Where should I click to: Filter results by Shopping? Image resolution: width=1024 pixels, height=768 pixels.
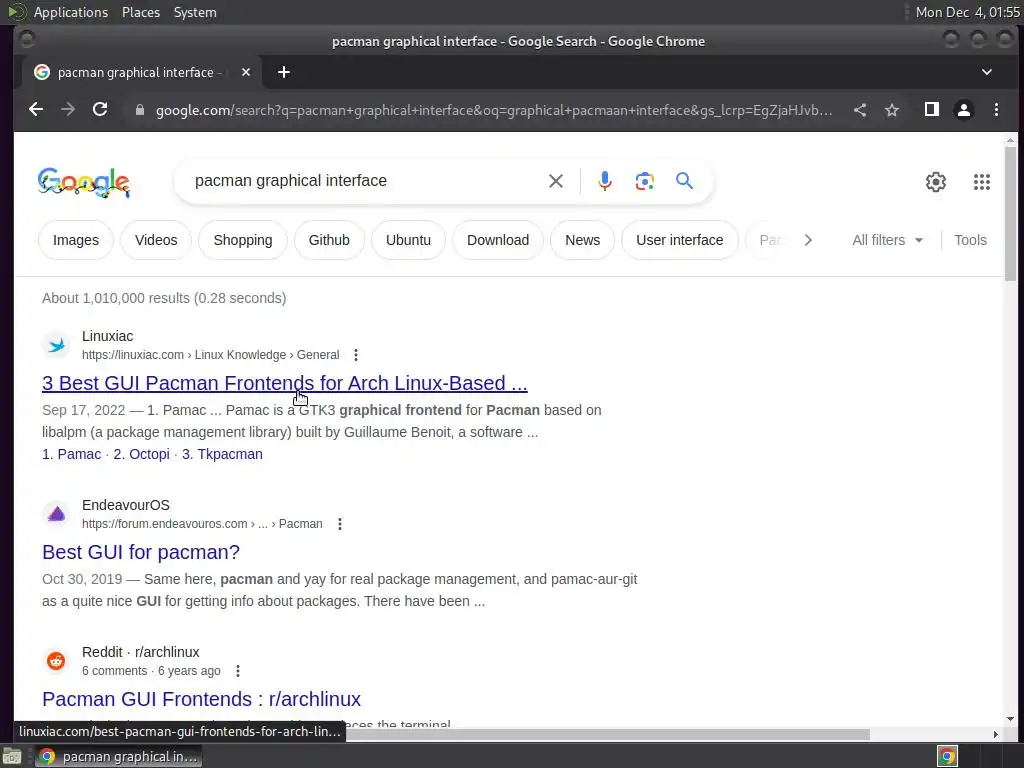243,240
